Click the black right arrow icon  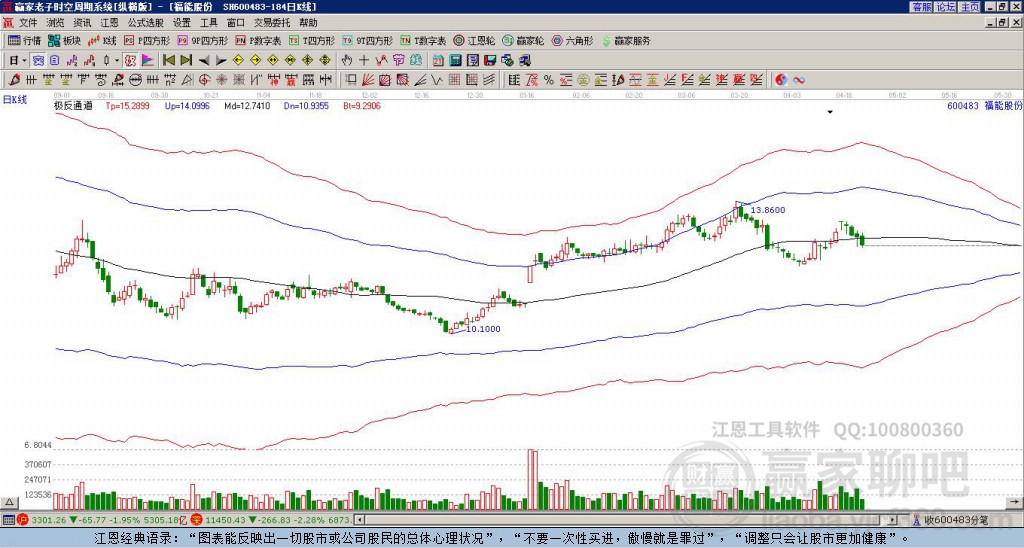[x=221, y=60]
